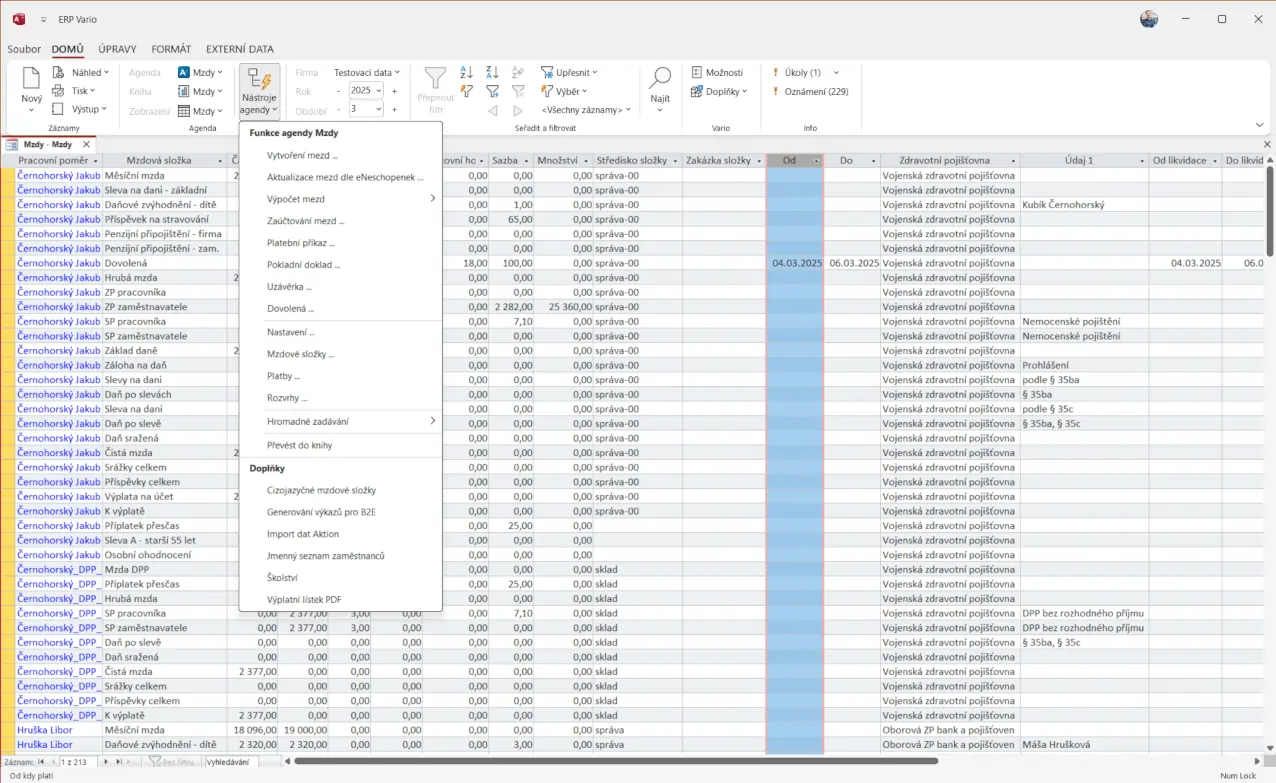The height and width of the screenshot is (783, 1276).
Task: Sort ascending with the A-Z icon
Action: [x=466, y=72]
